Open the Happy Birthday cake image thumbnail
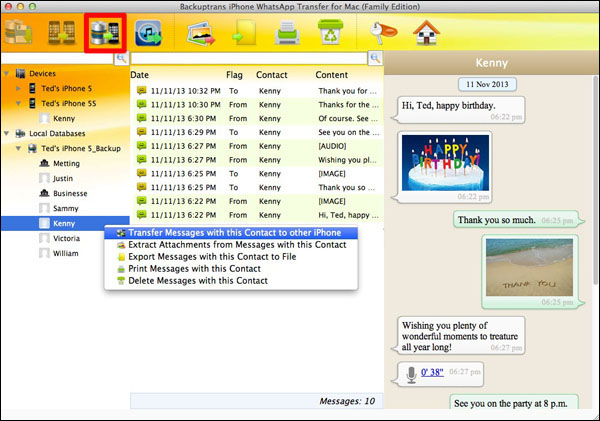 point(445,163)
